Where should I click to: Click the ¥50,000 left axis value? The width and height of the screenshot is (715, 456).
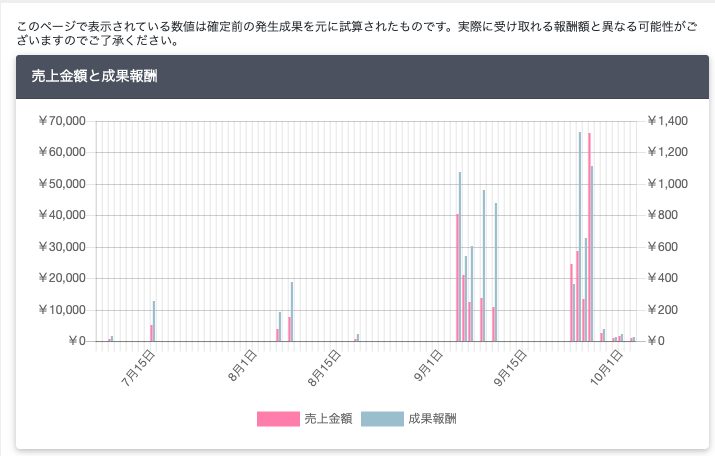click(x=62, y=184)
